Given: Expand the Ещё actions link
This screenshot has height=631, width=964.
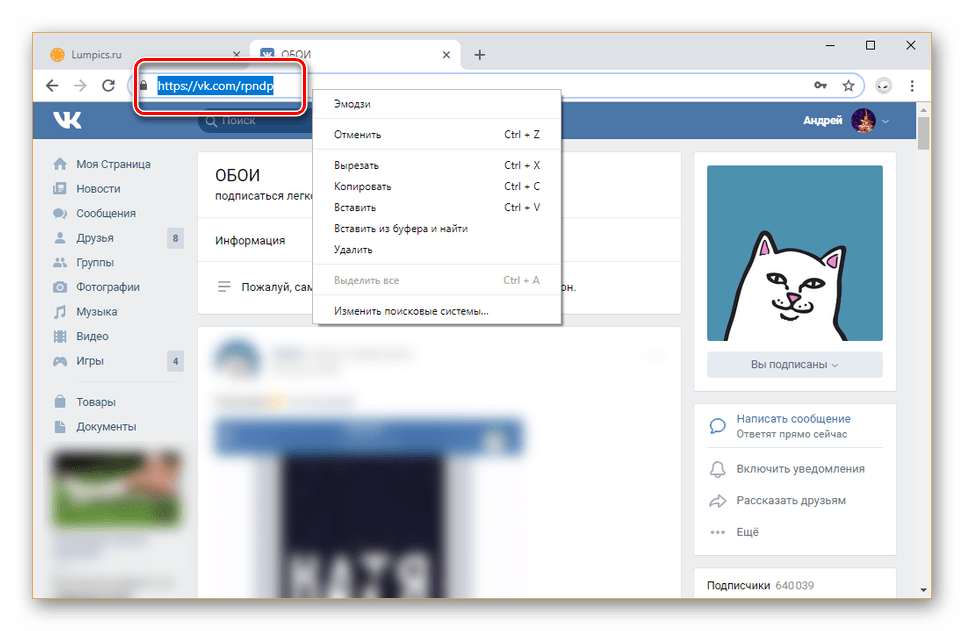Looking at the screenshot, I should click(748, 532).
